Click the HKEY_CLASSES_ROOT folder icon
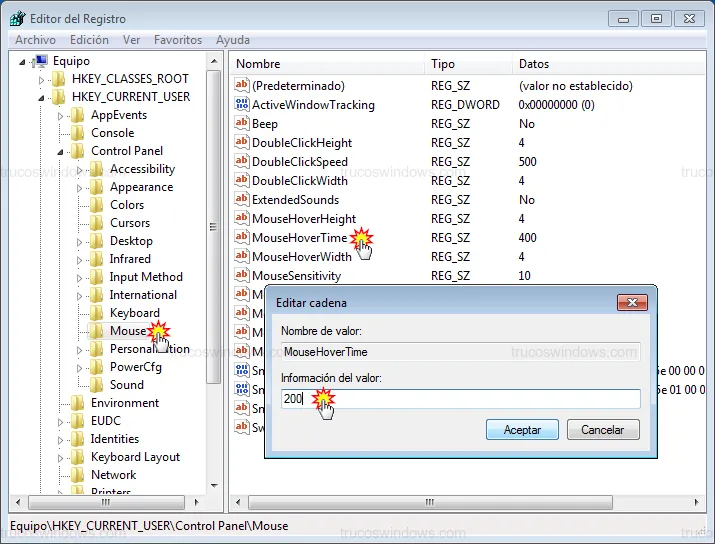715x544 pixels. (59, 79)
